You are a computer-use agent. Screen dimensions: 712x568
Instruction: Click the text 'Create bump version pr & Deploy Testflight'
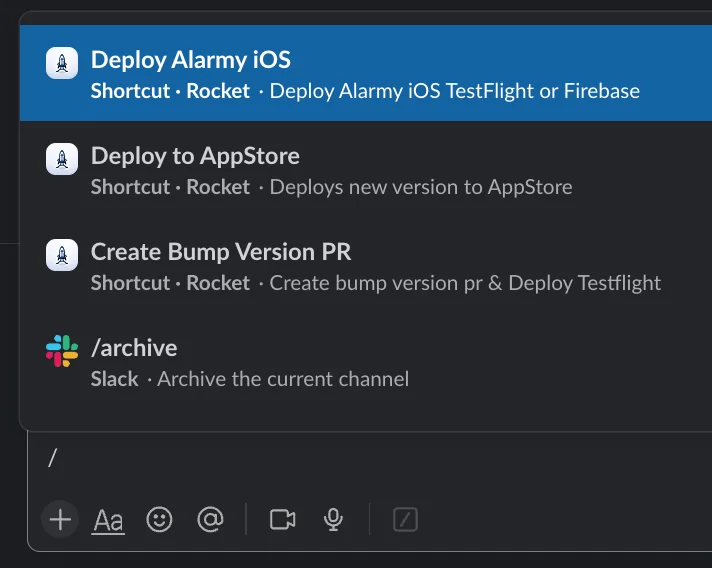click(x=465, y=283)
